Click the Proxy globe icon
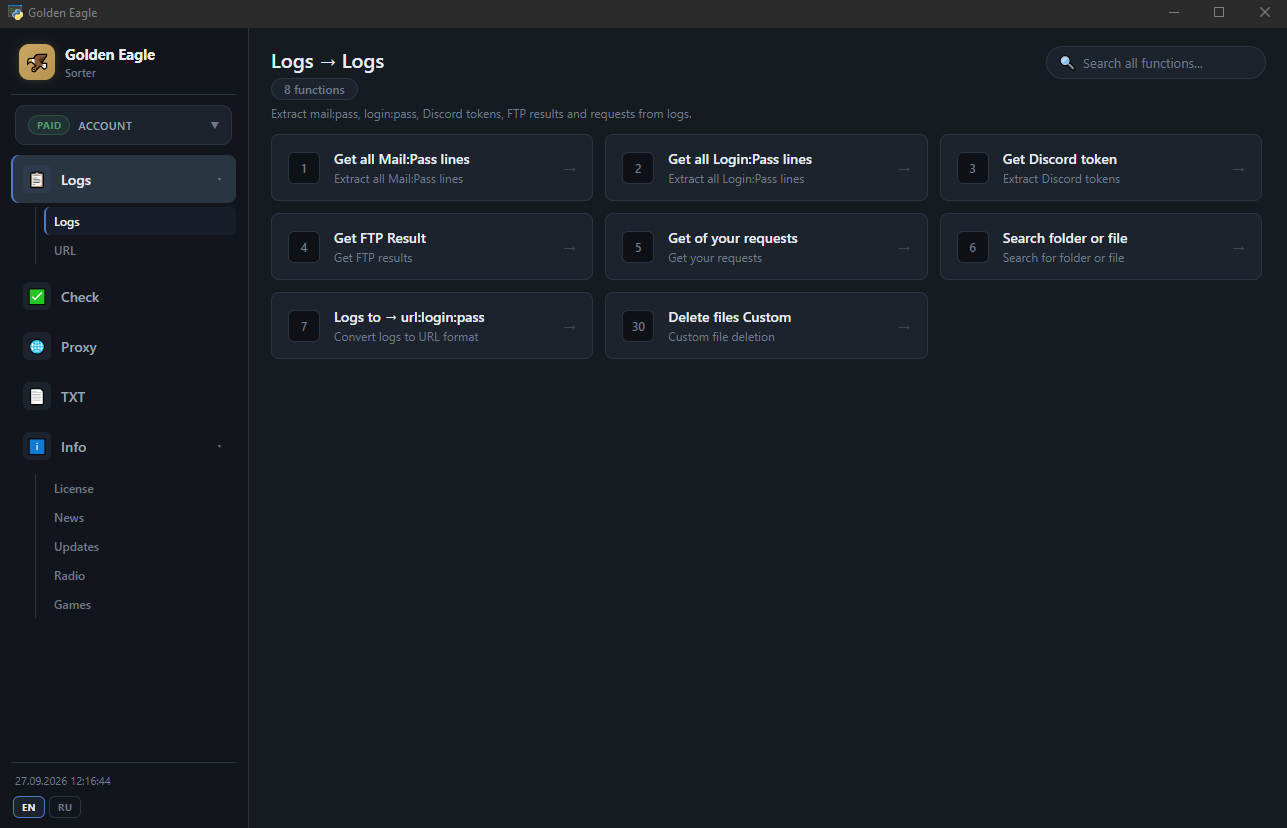 point(37,347)
